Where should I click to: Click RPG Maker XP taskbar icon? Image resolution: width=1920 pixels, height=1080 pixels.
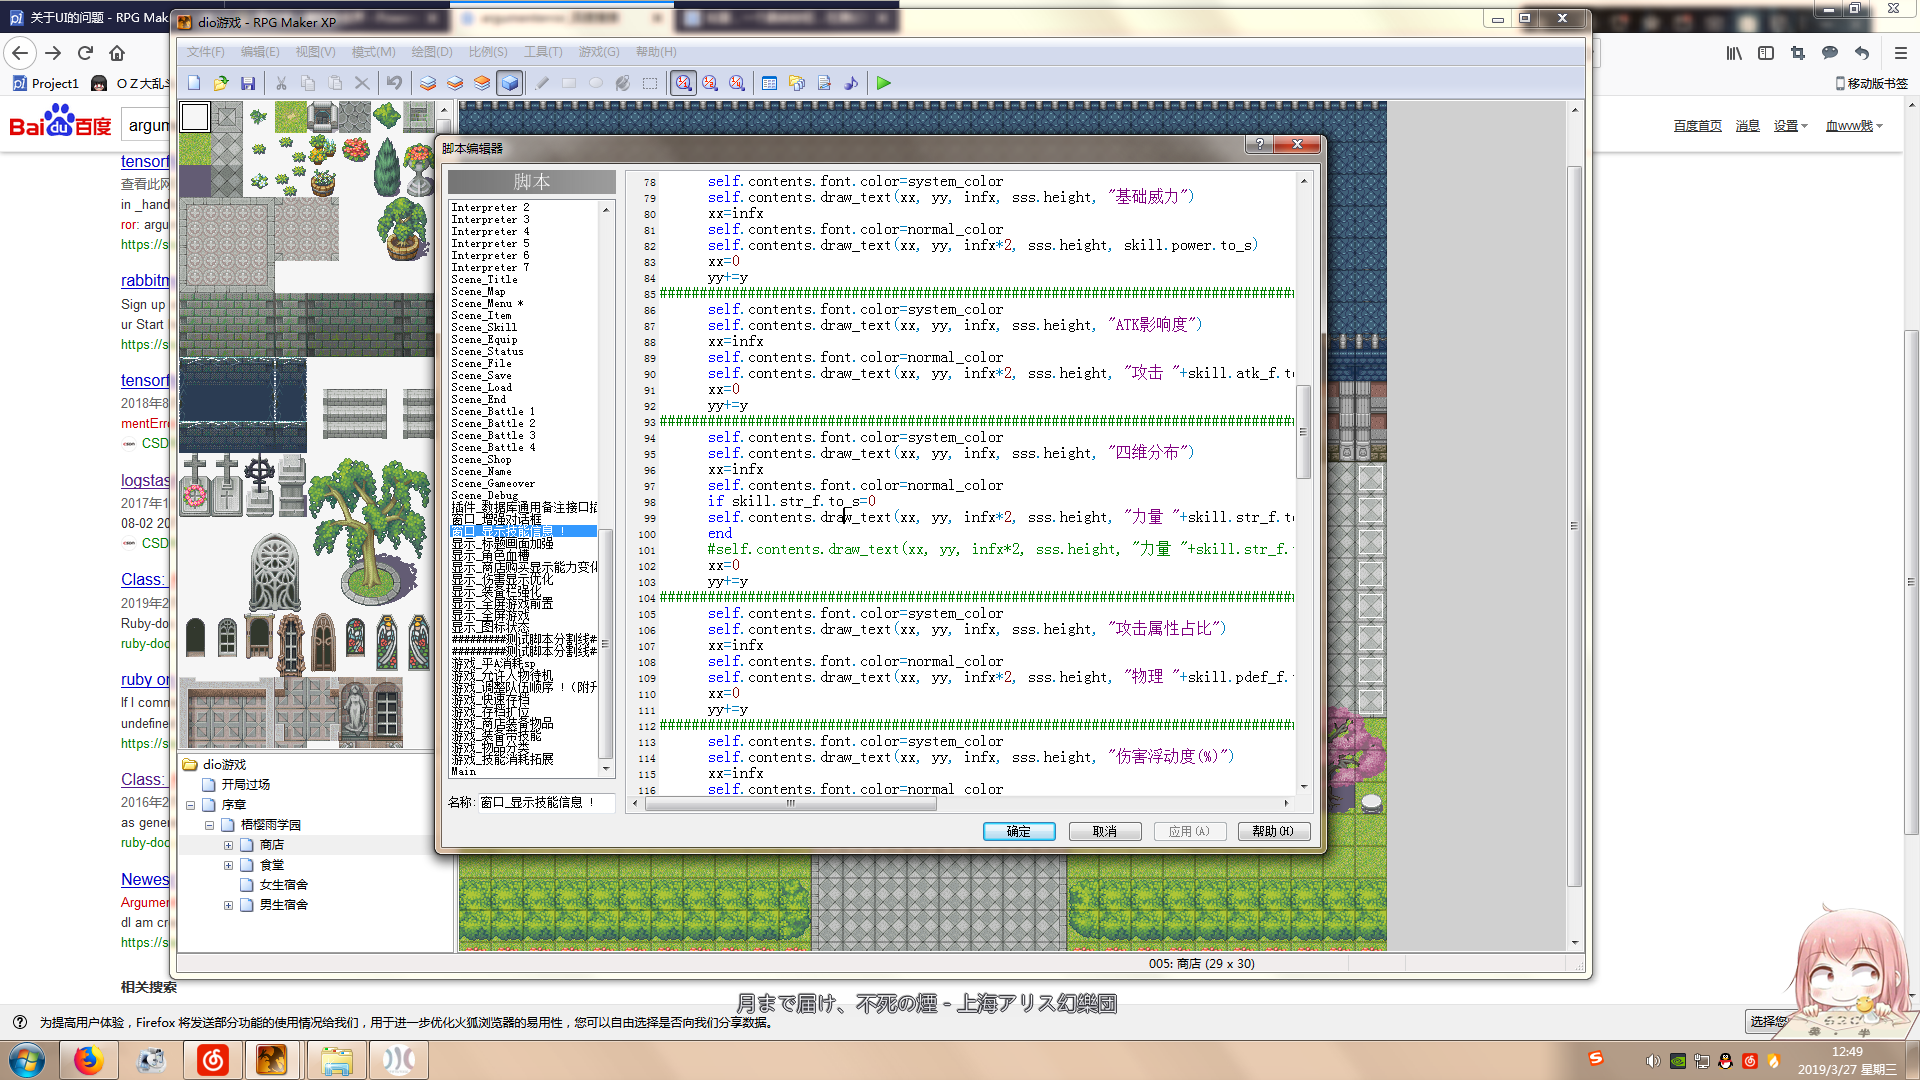coord(271,1060)
